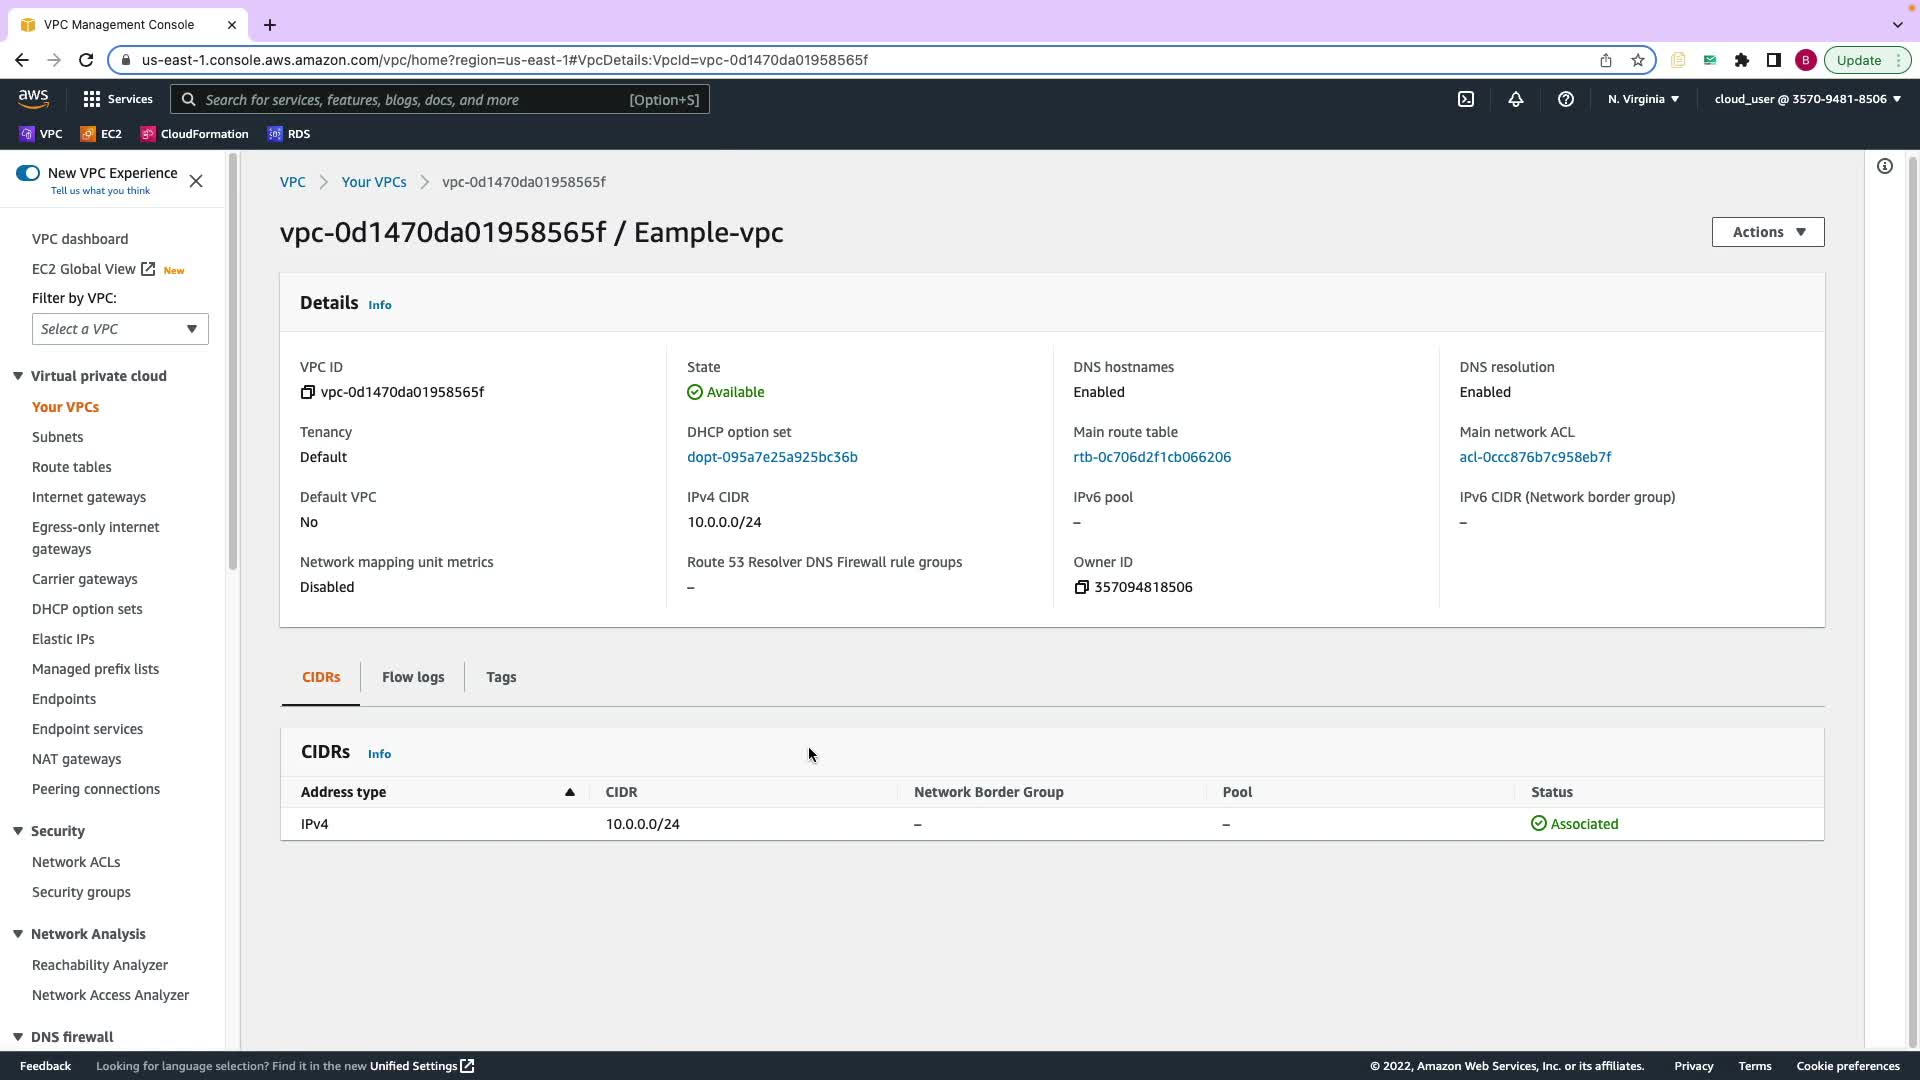Switch to the Flow logs tab
The image size is (1920, 1080).
[x=413, y=677]
